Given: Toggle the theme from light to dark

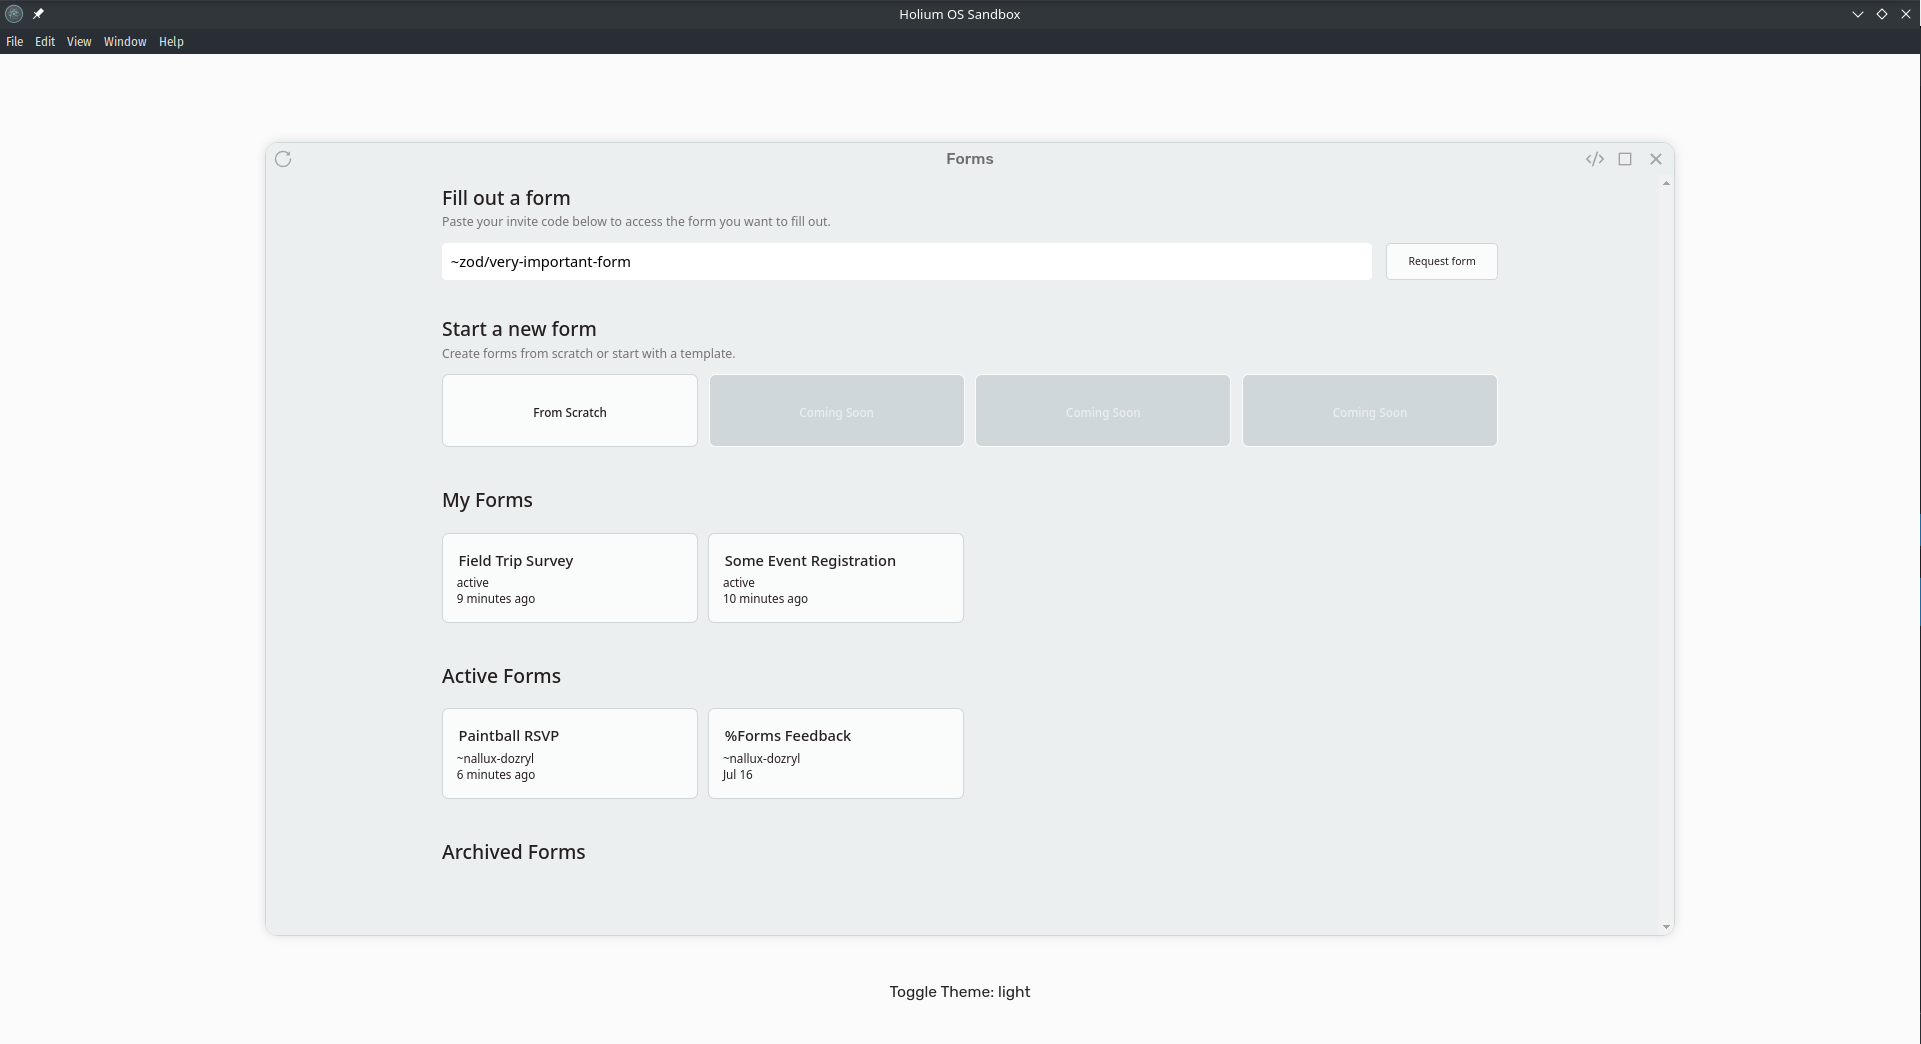Looking at the screenshot, I should (x=959, y=991).
